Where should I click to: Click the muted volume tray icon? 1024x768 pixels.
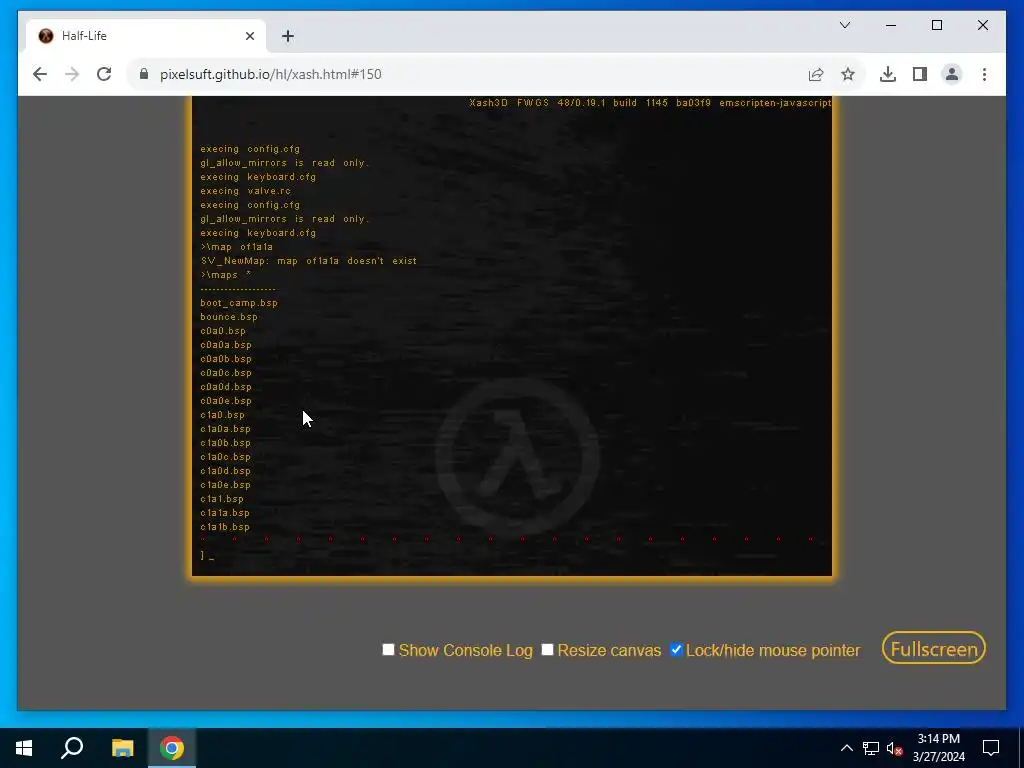click(x=894, y=748)
